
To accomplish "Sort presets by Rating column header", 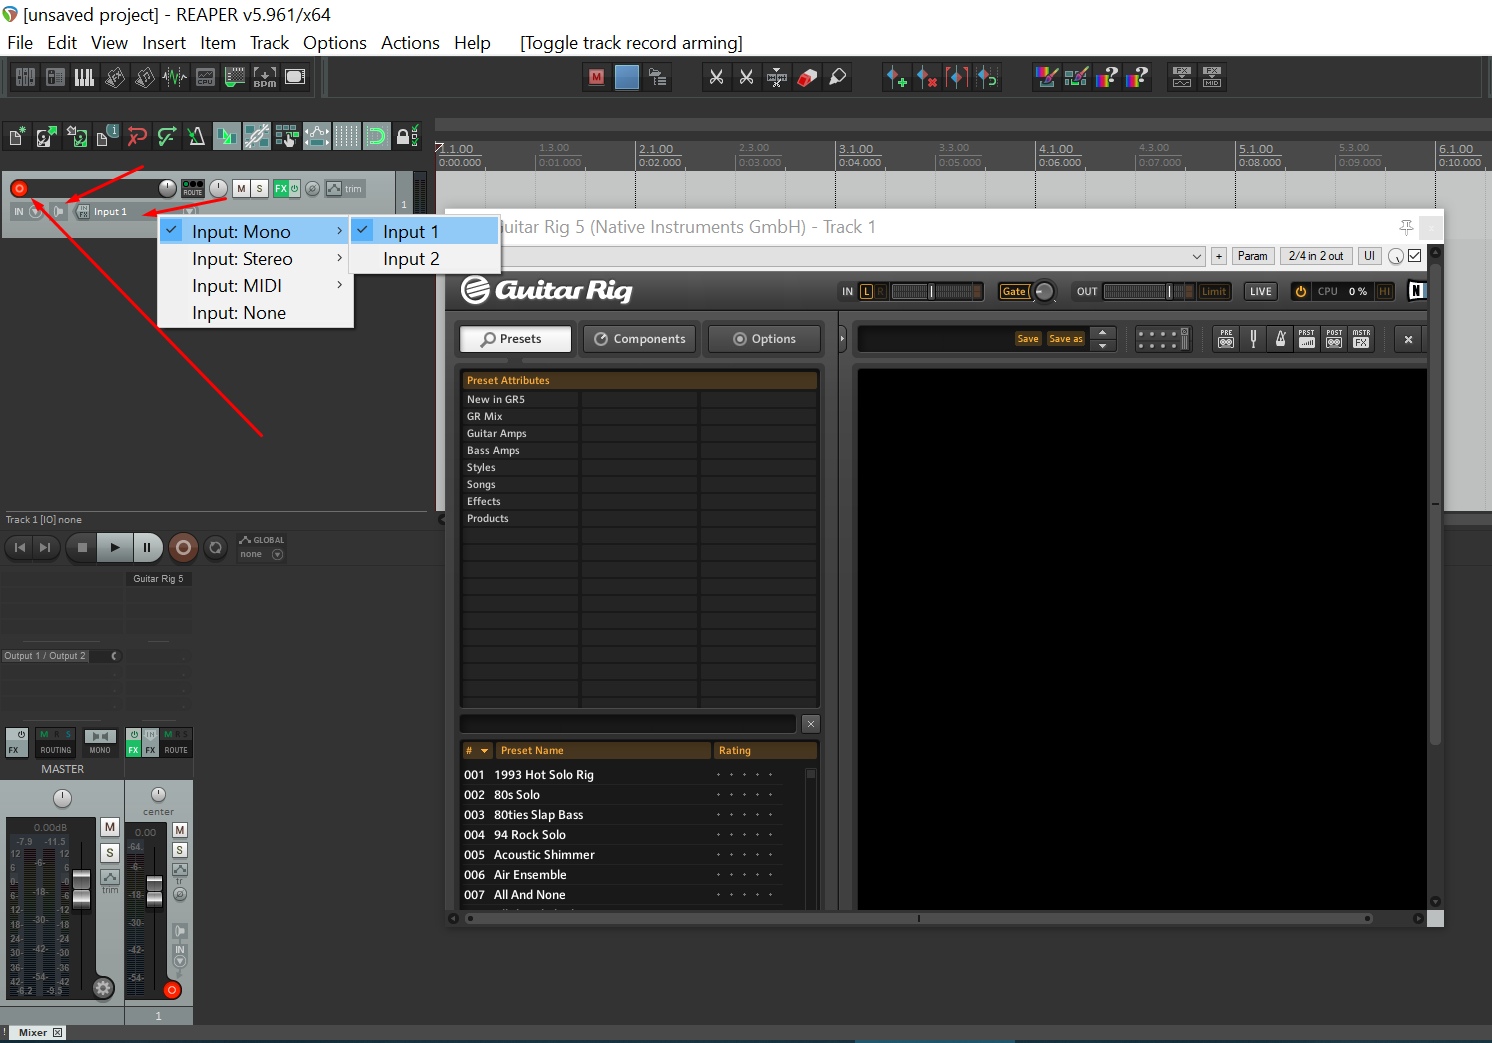I will click(x=765, y=750).
